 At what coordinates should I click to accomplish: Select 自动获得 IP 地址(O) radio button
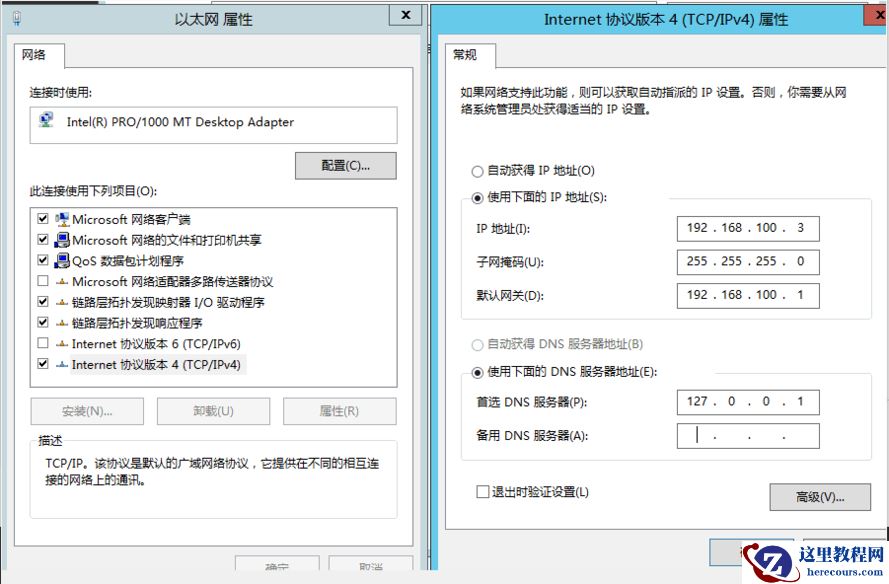[x=477, y=171]
